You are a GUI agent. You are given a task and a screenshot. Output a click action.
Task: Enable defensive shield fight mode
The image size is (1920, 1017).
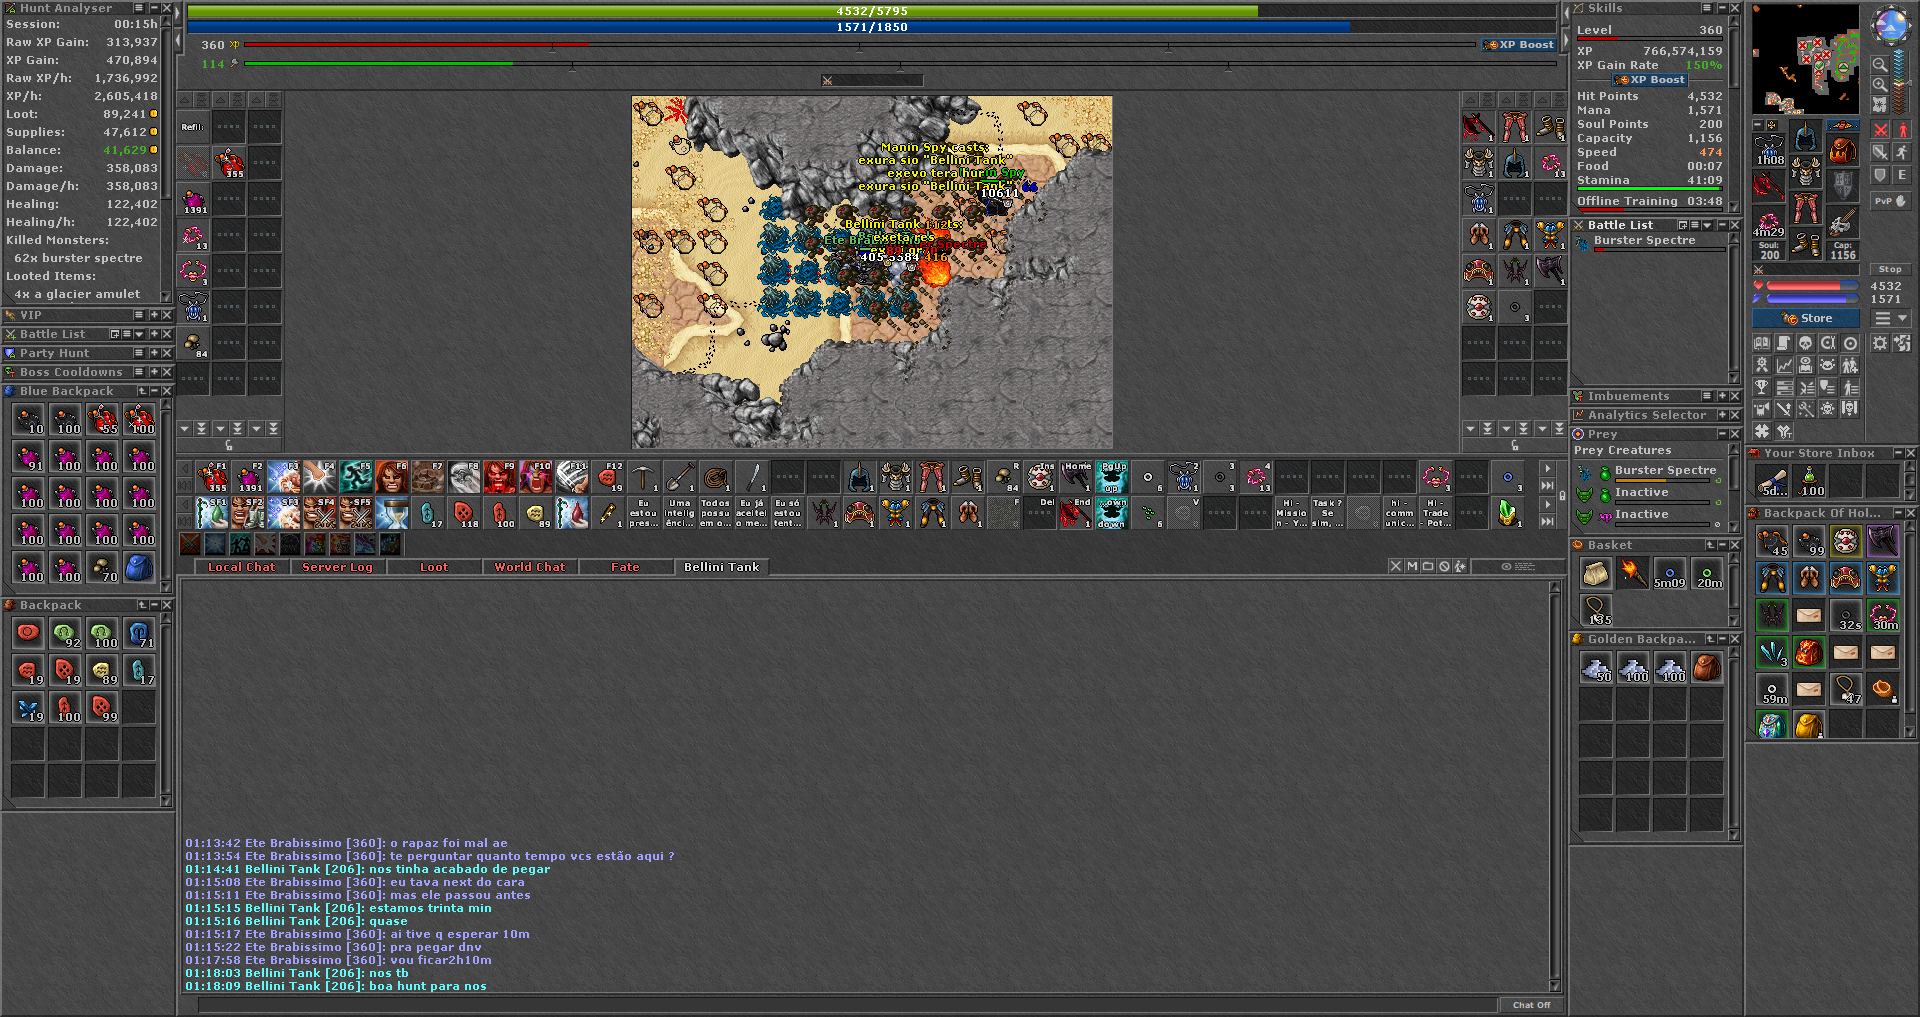(x=1880, y=174)
